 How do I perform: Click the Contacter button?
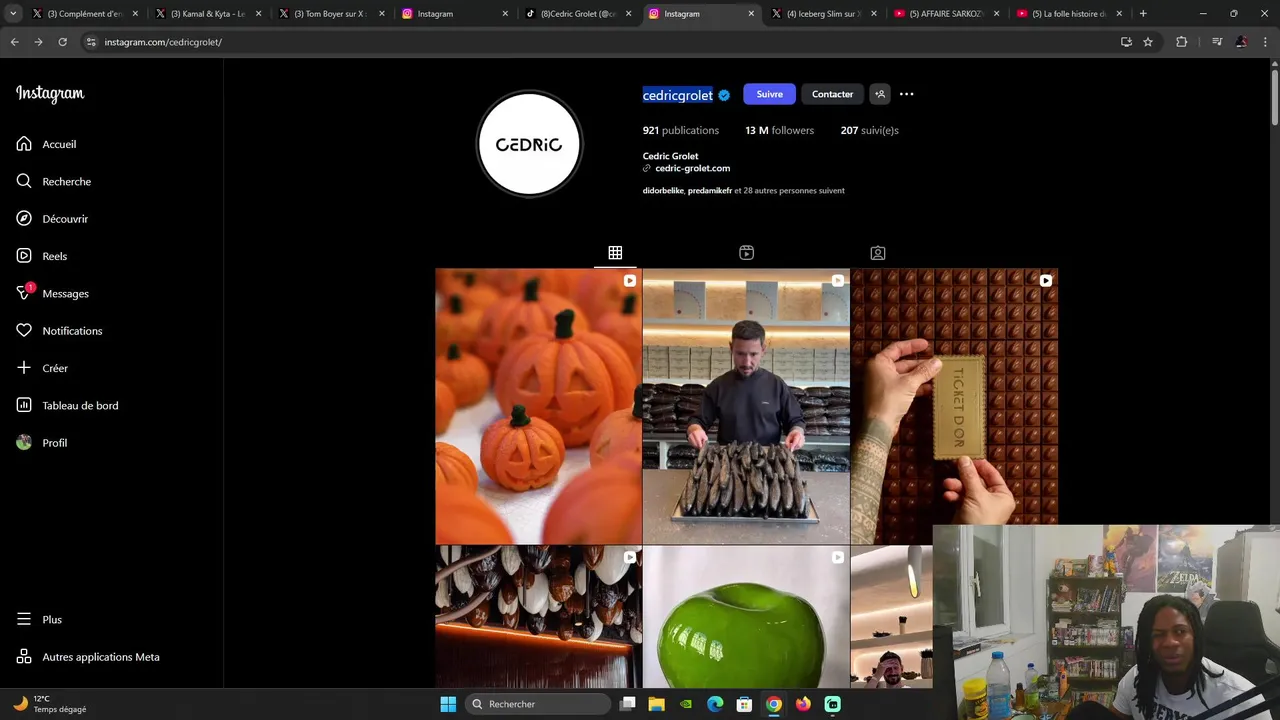[832, 94]
